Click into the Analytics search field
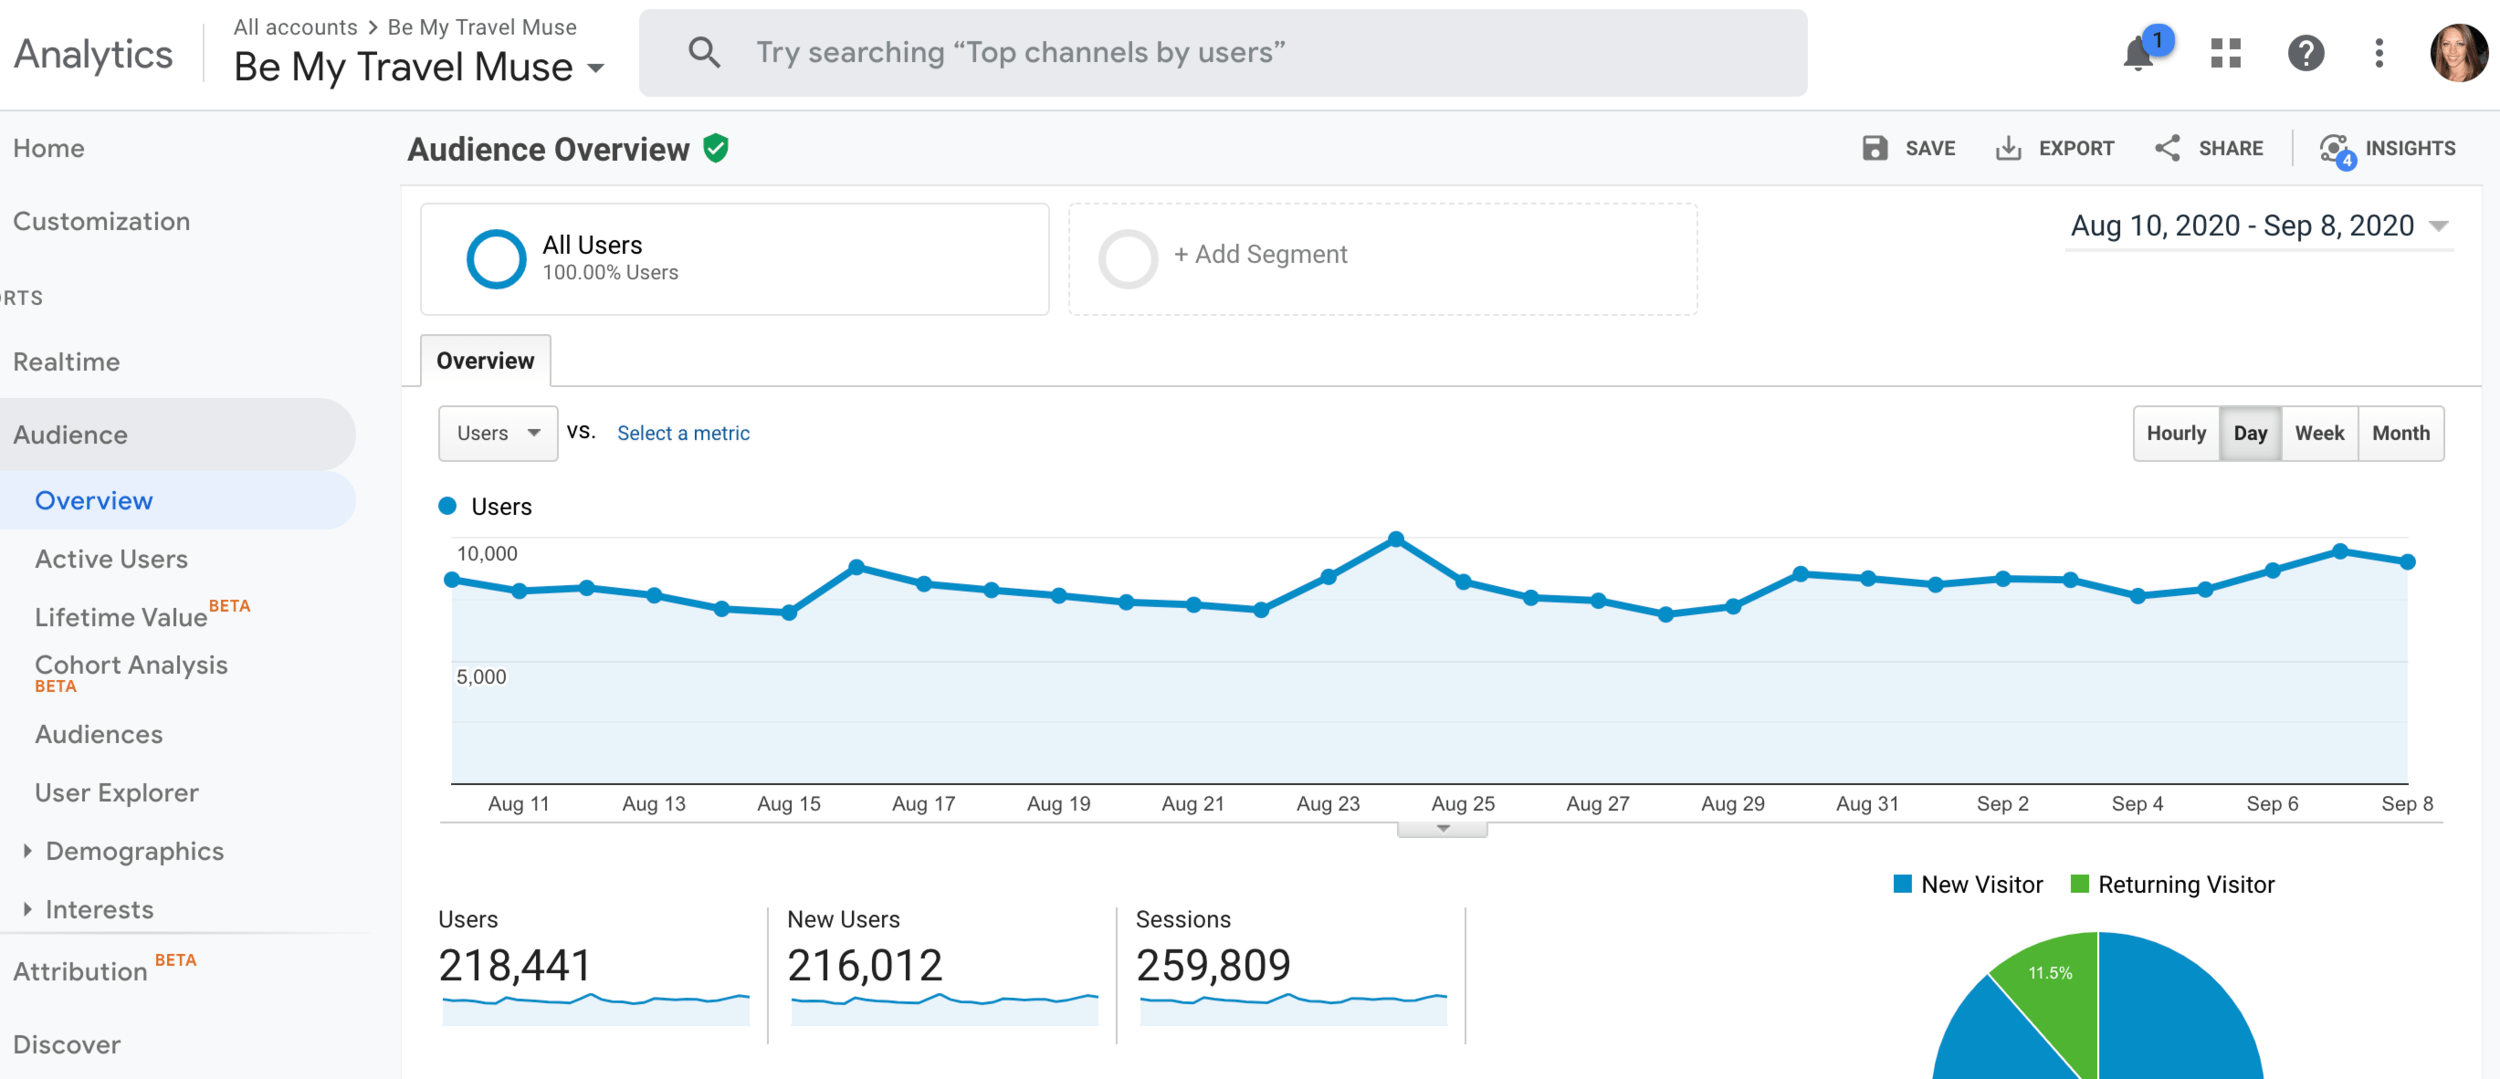 pyautogui.click(x=1222, y=52)
